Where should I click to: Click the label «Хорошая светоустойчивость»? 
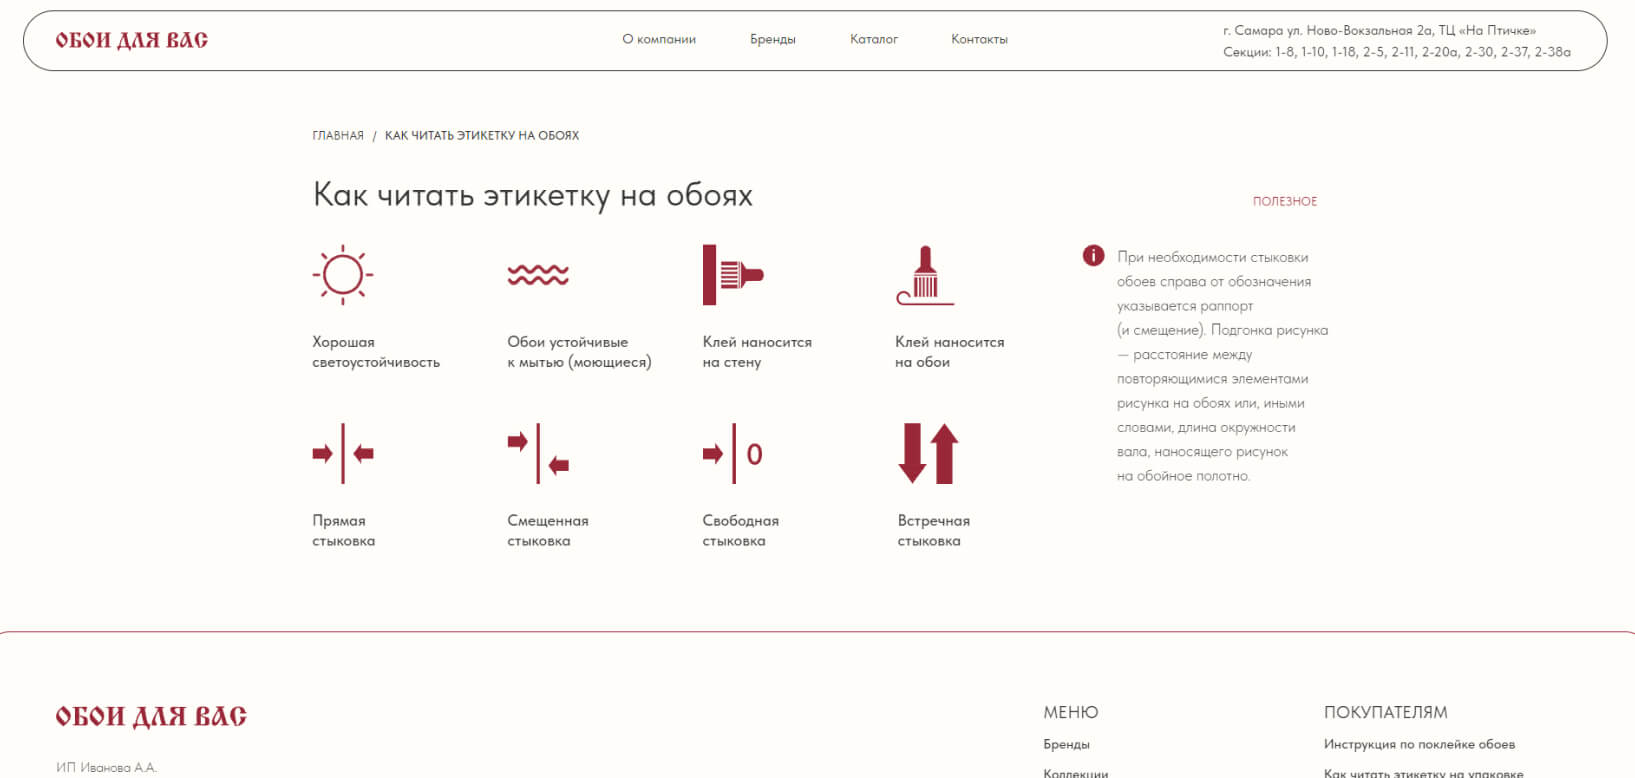click(376, 352)
